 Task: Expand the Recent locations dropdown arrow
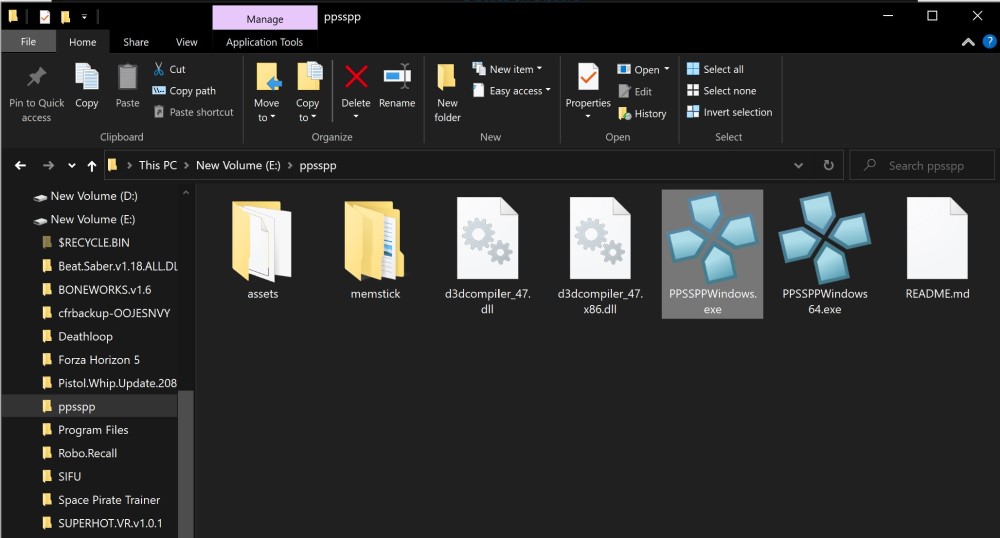[x=71, y=166]
